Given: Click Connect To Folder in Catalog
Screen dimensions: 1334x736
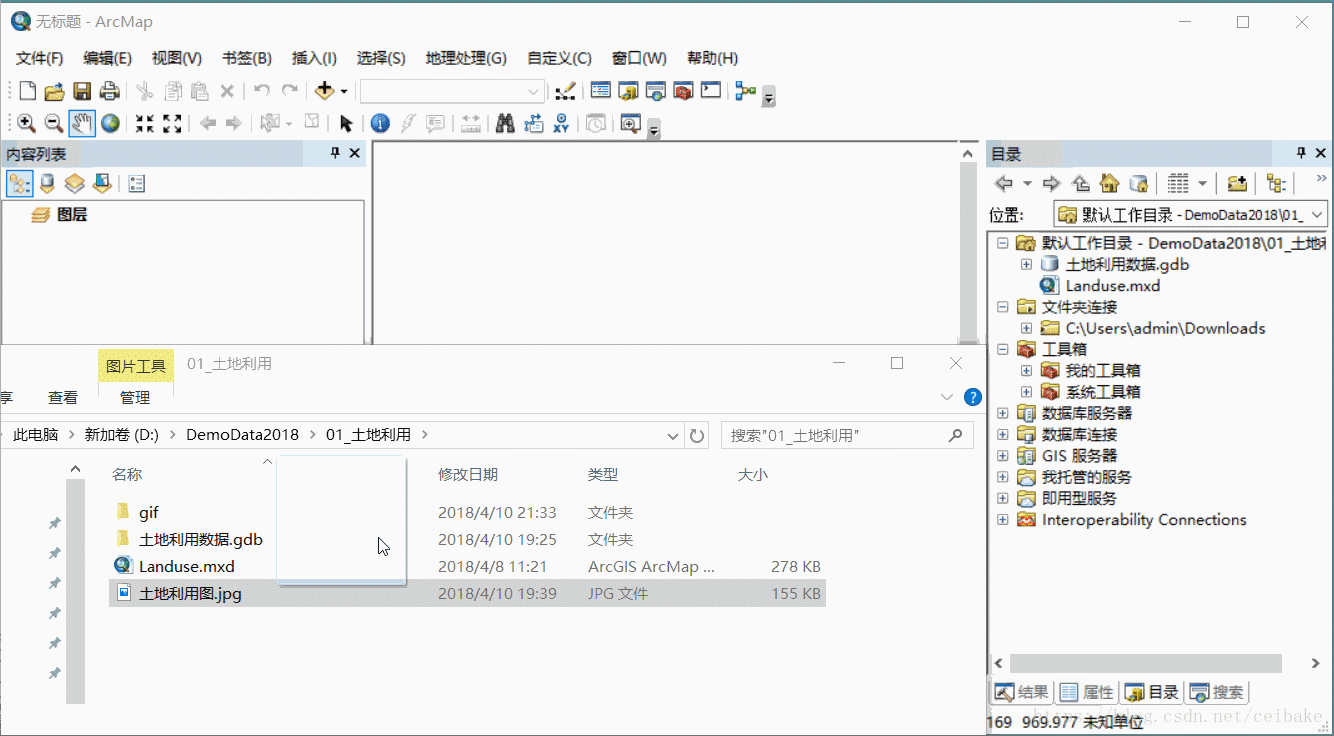Looking at the screenshot, I should click(1237, 183).
